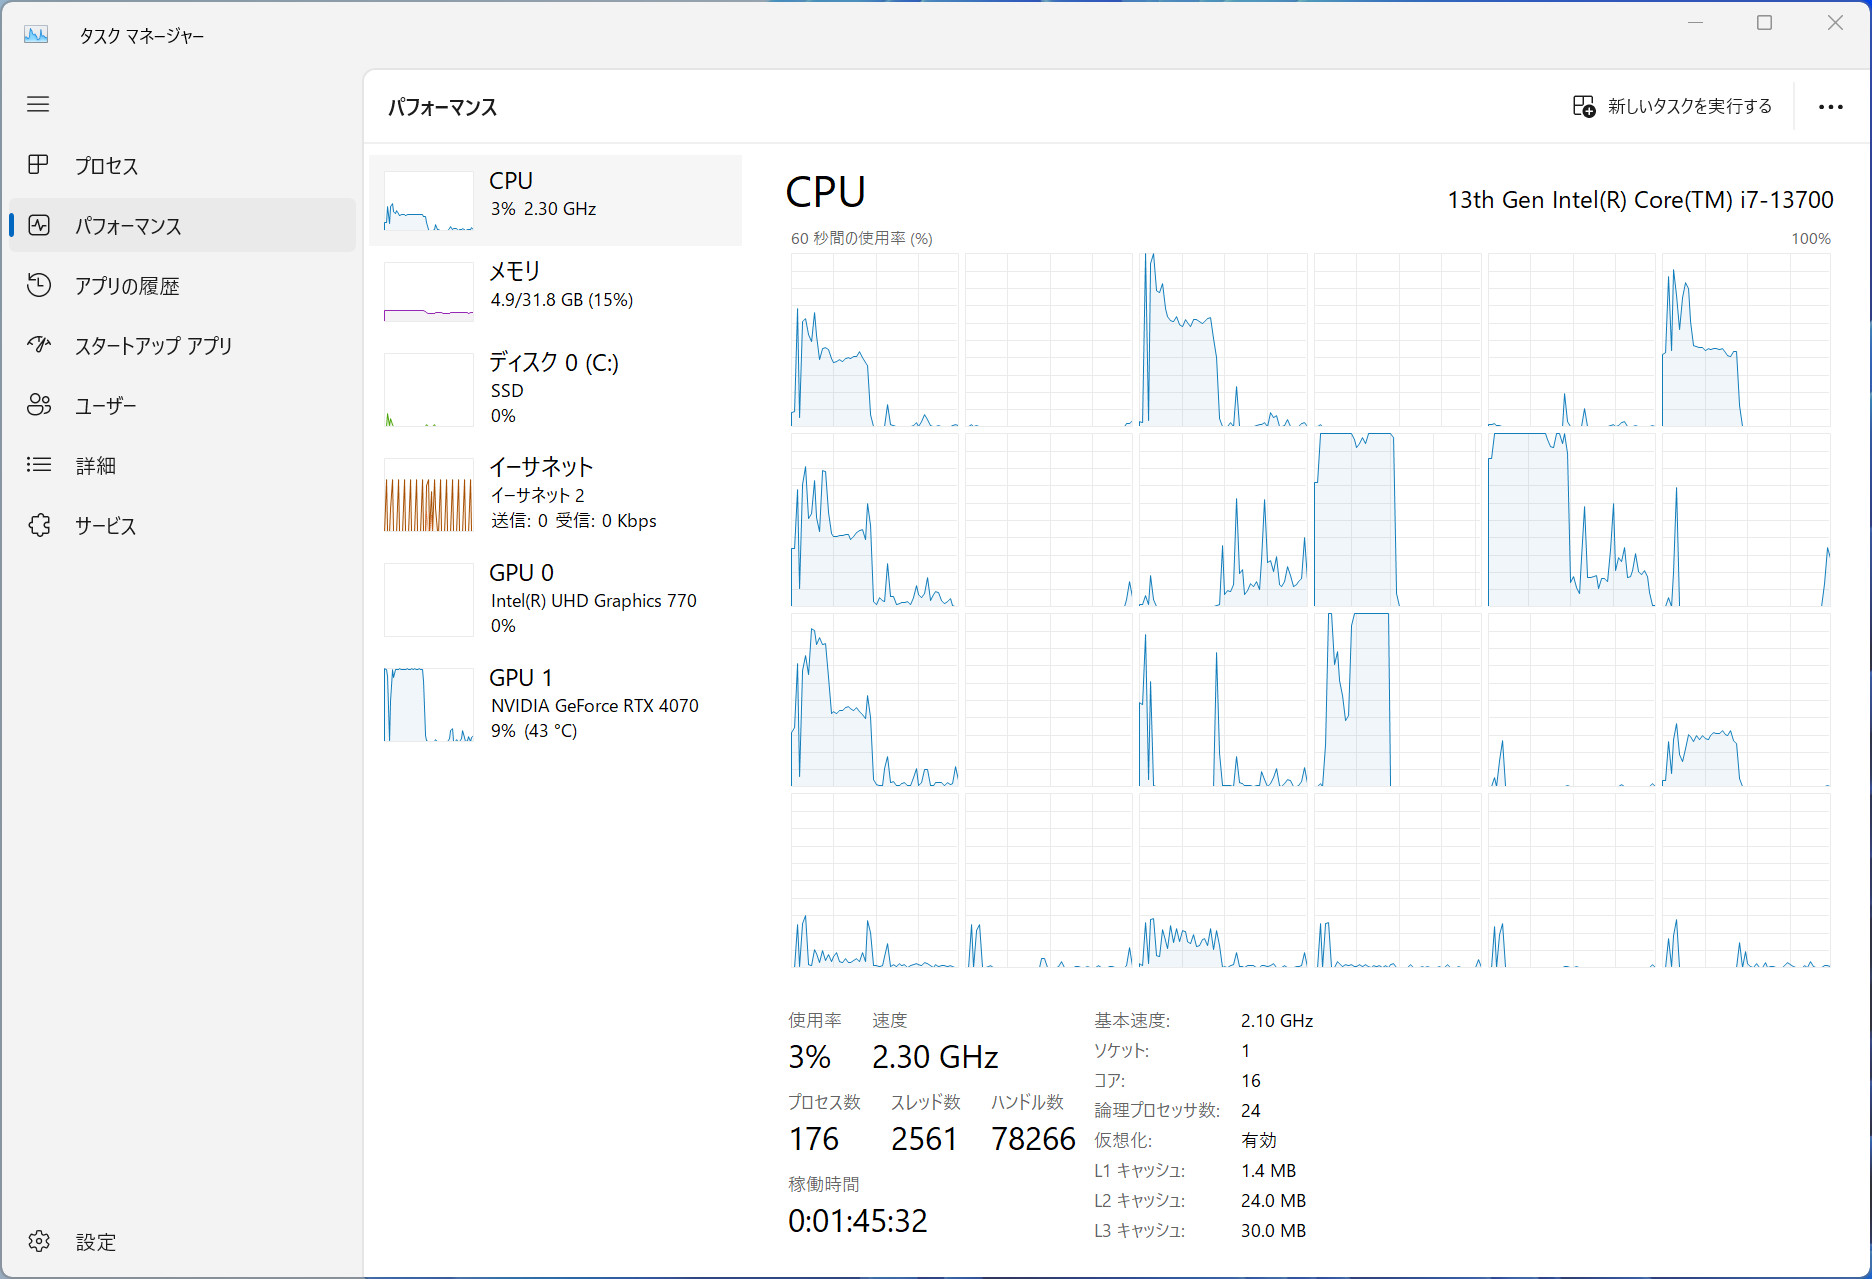This screenshot has height=1279, width=1872.
Task: Open the 詳細 details list icon
Action: pyautogui.click(x=39, y=465)
